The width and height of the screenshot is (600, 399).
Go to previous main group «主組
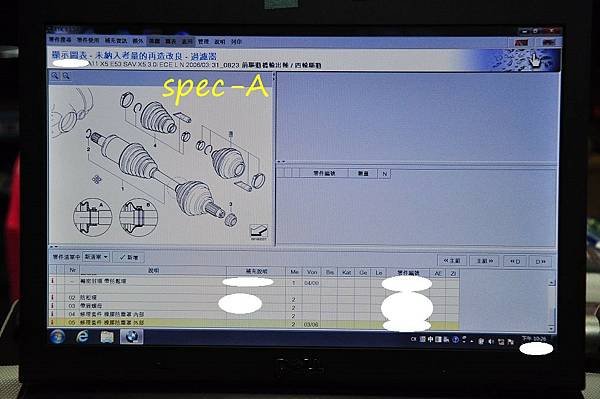click(x=452, y=261)
